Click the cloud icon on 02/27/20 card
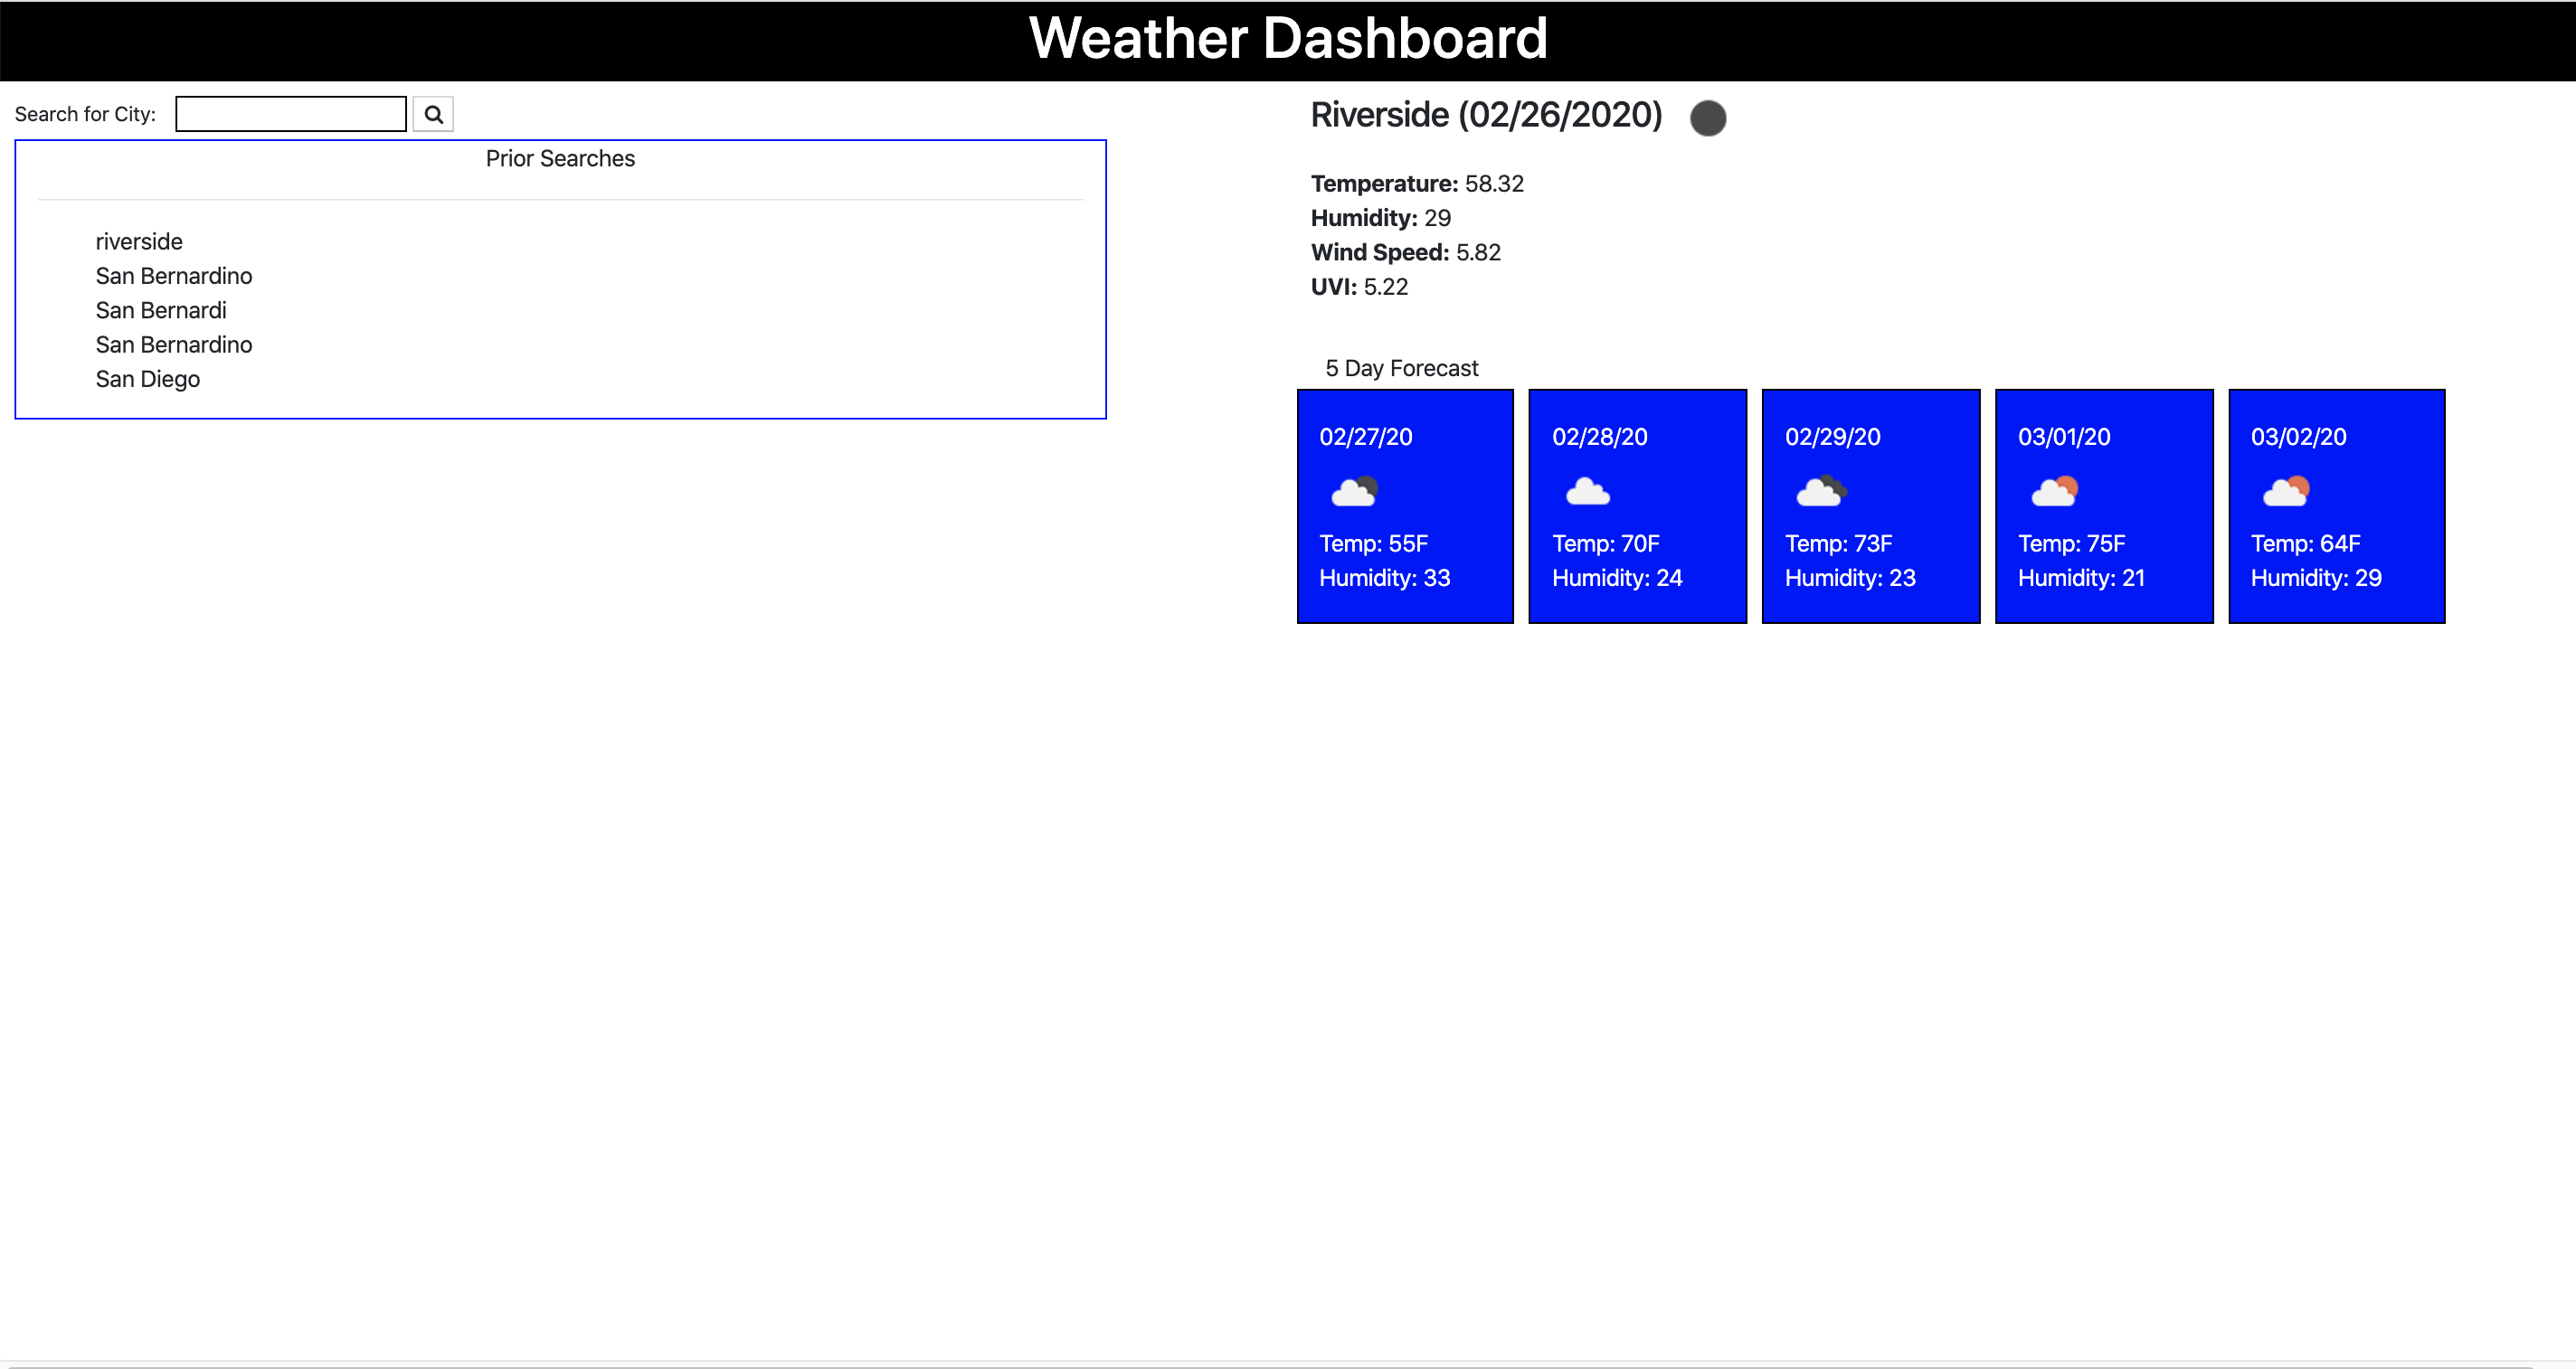The image size is (2576, 1369). [x=1355, y=491]
